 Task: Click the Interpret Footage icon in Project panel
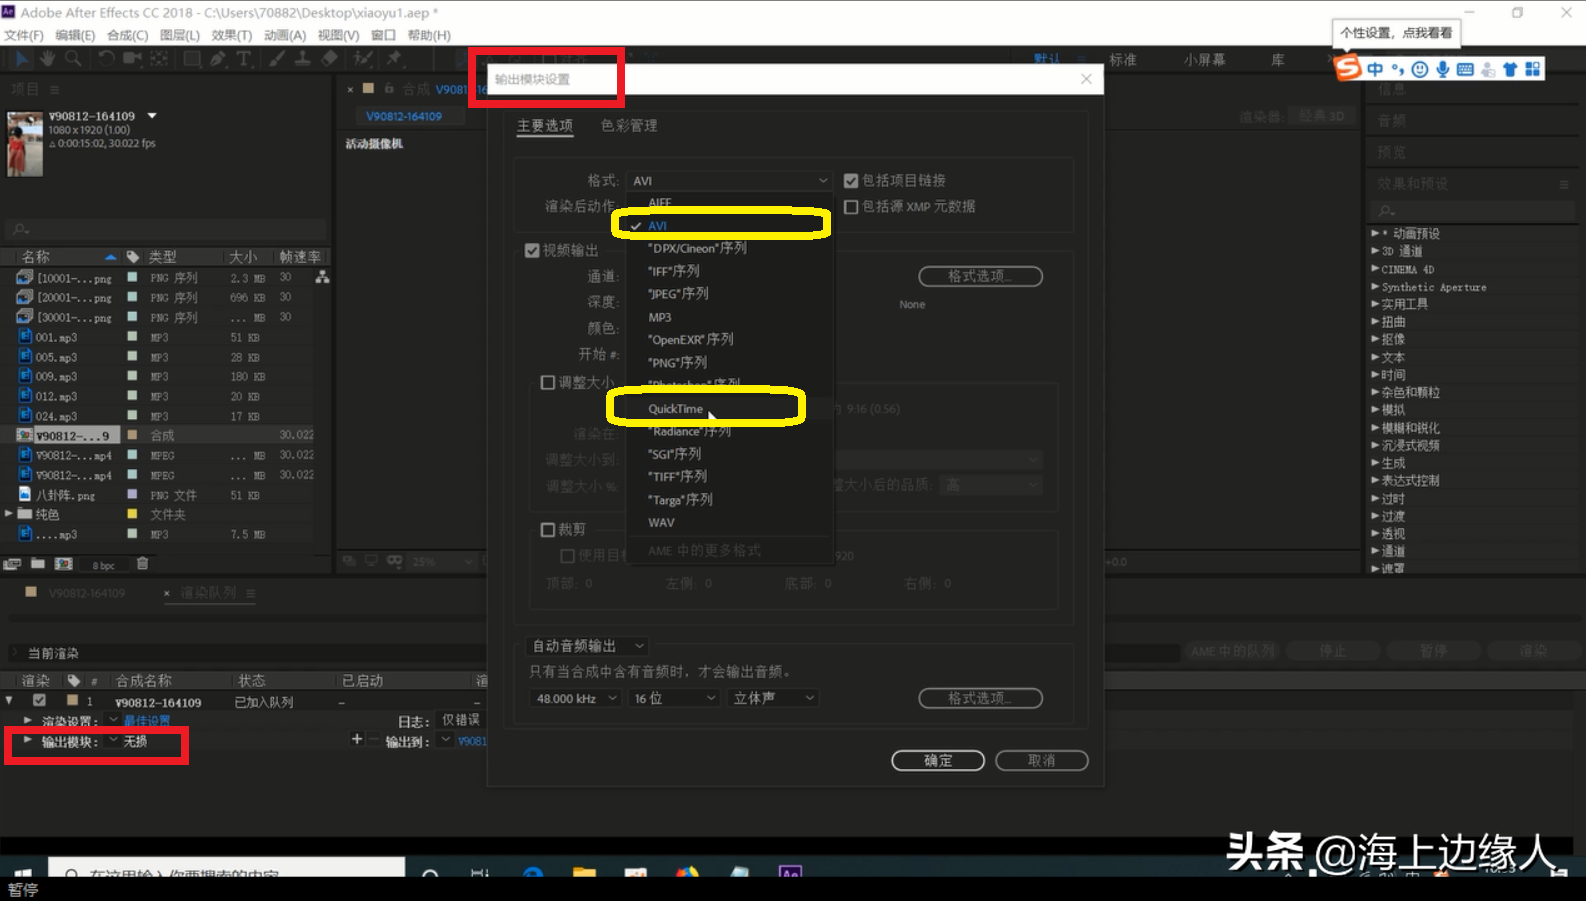(12, 564)
